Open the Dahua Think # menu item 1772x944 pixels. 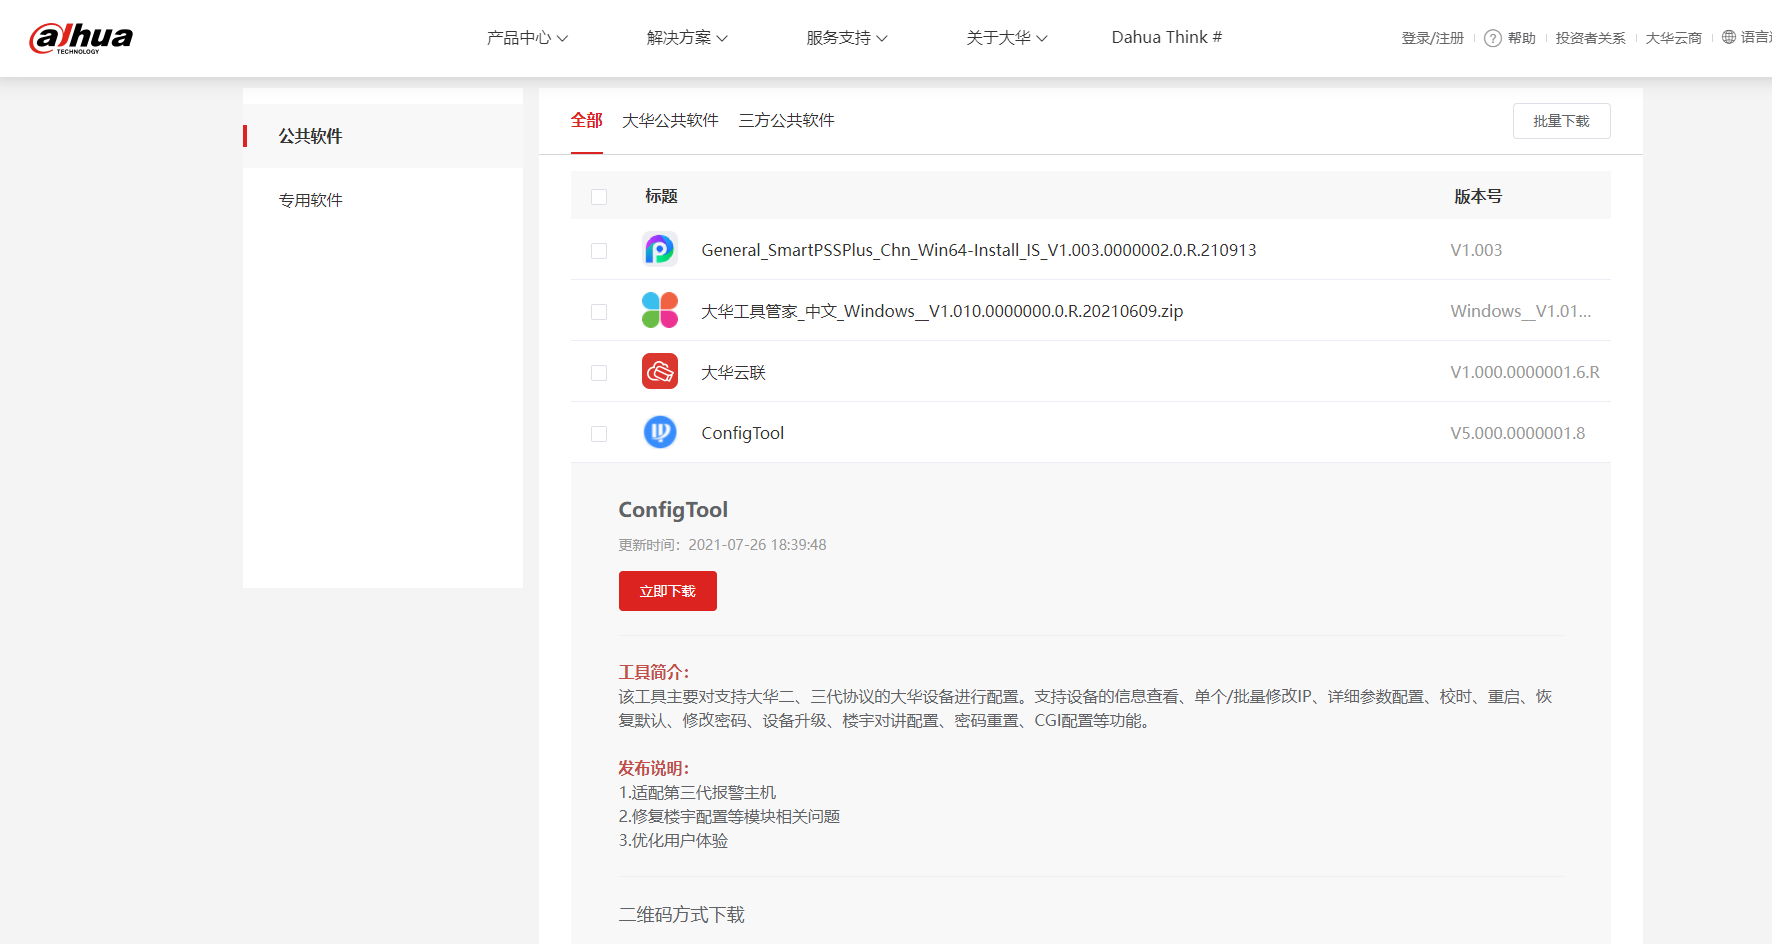click(1167, 38)
